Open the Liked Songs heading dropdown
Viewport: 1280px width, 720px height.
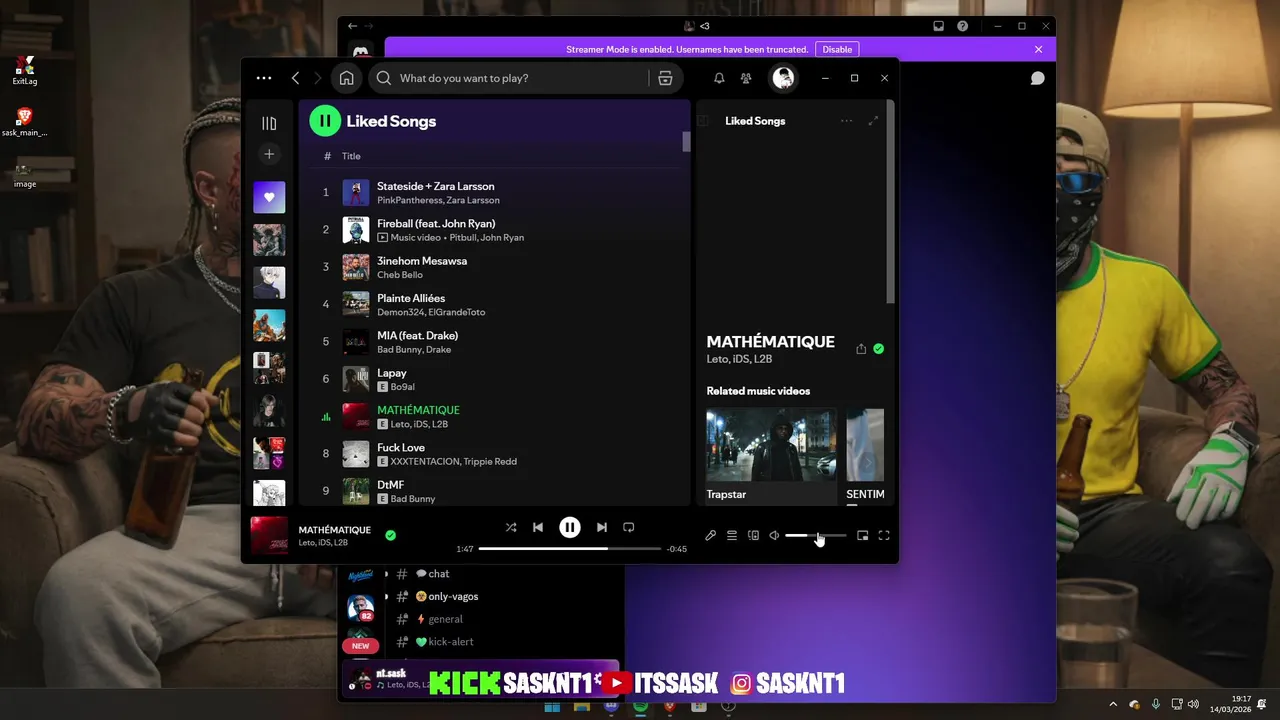(391, 121)
